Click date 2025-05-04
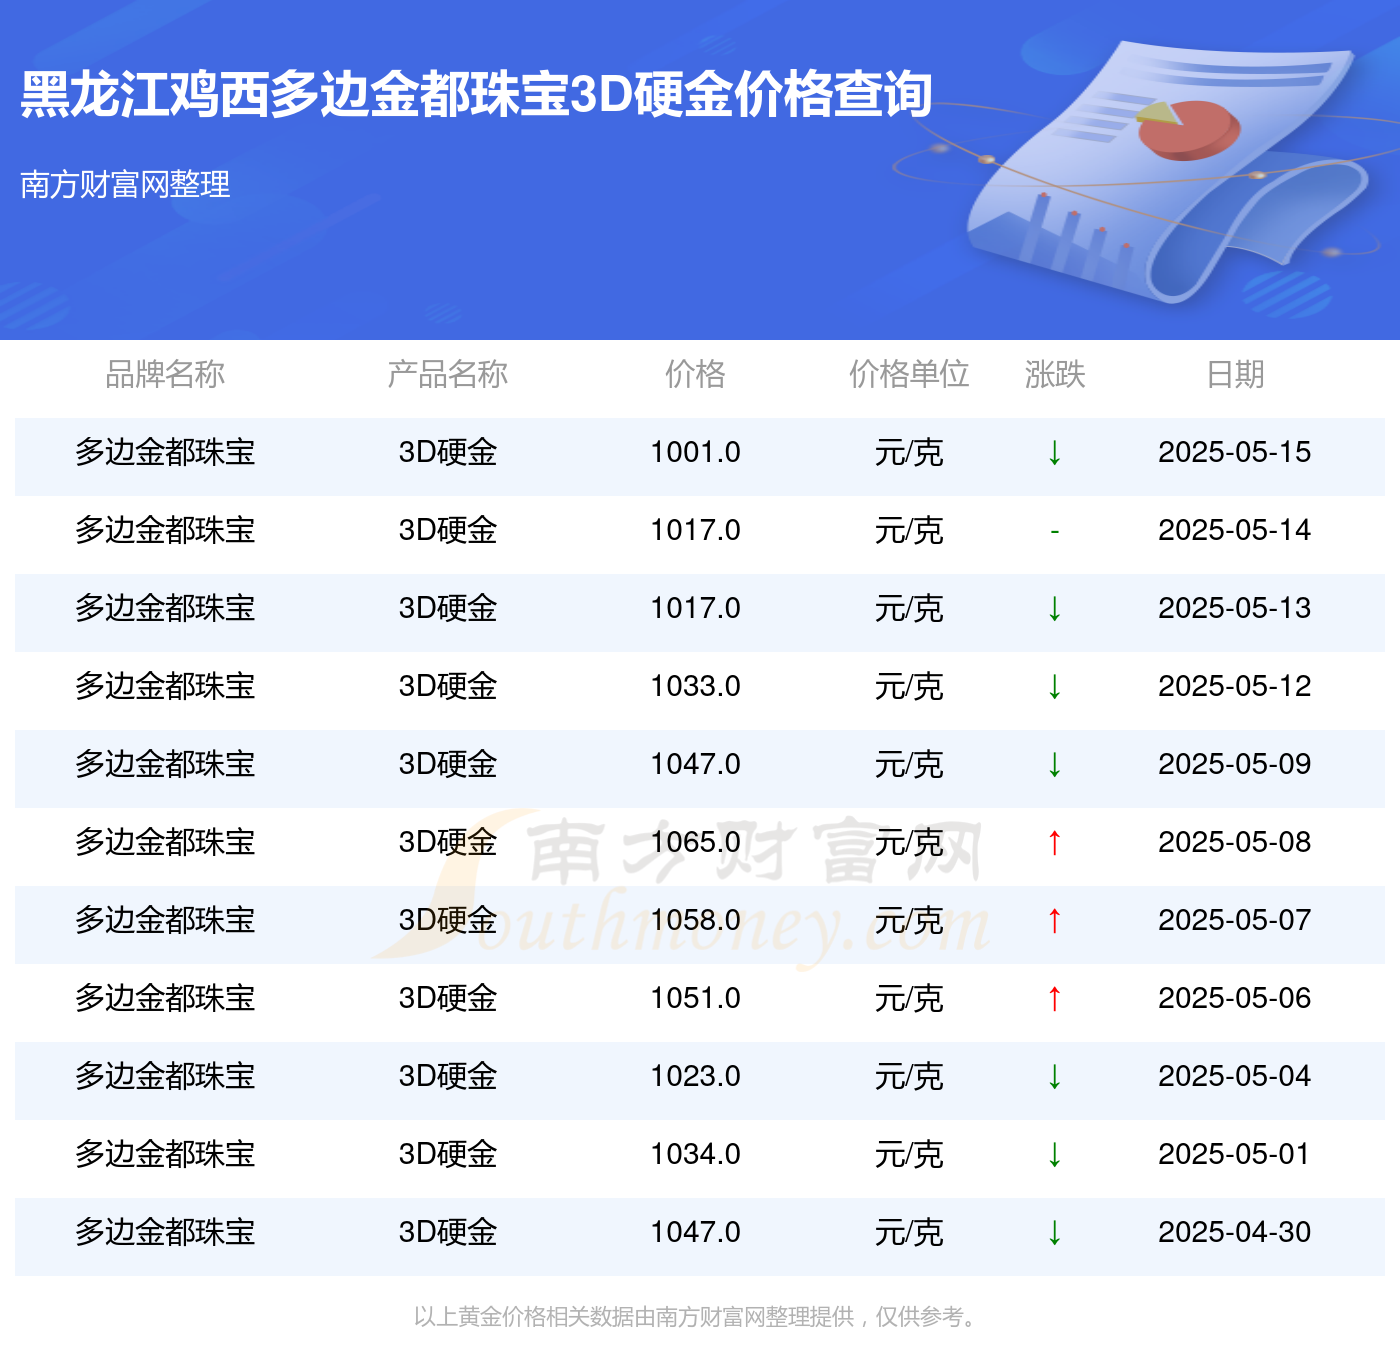This screenshot has height=1362, width=1400. click(1234, 1076)
